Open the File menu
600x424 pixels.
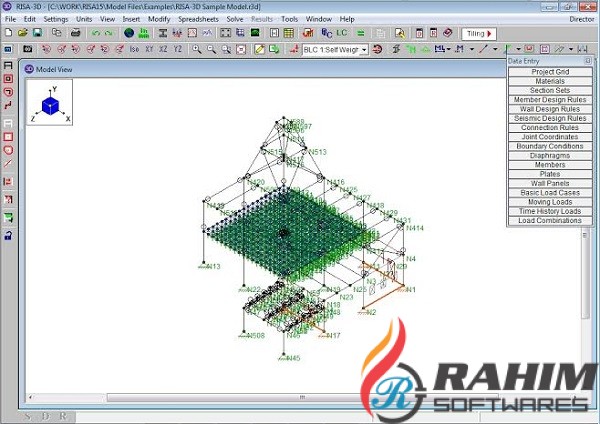coord(10,19)
